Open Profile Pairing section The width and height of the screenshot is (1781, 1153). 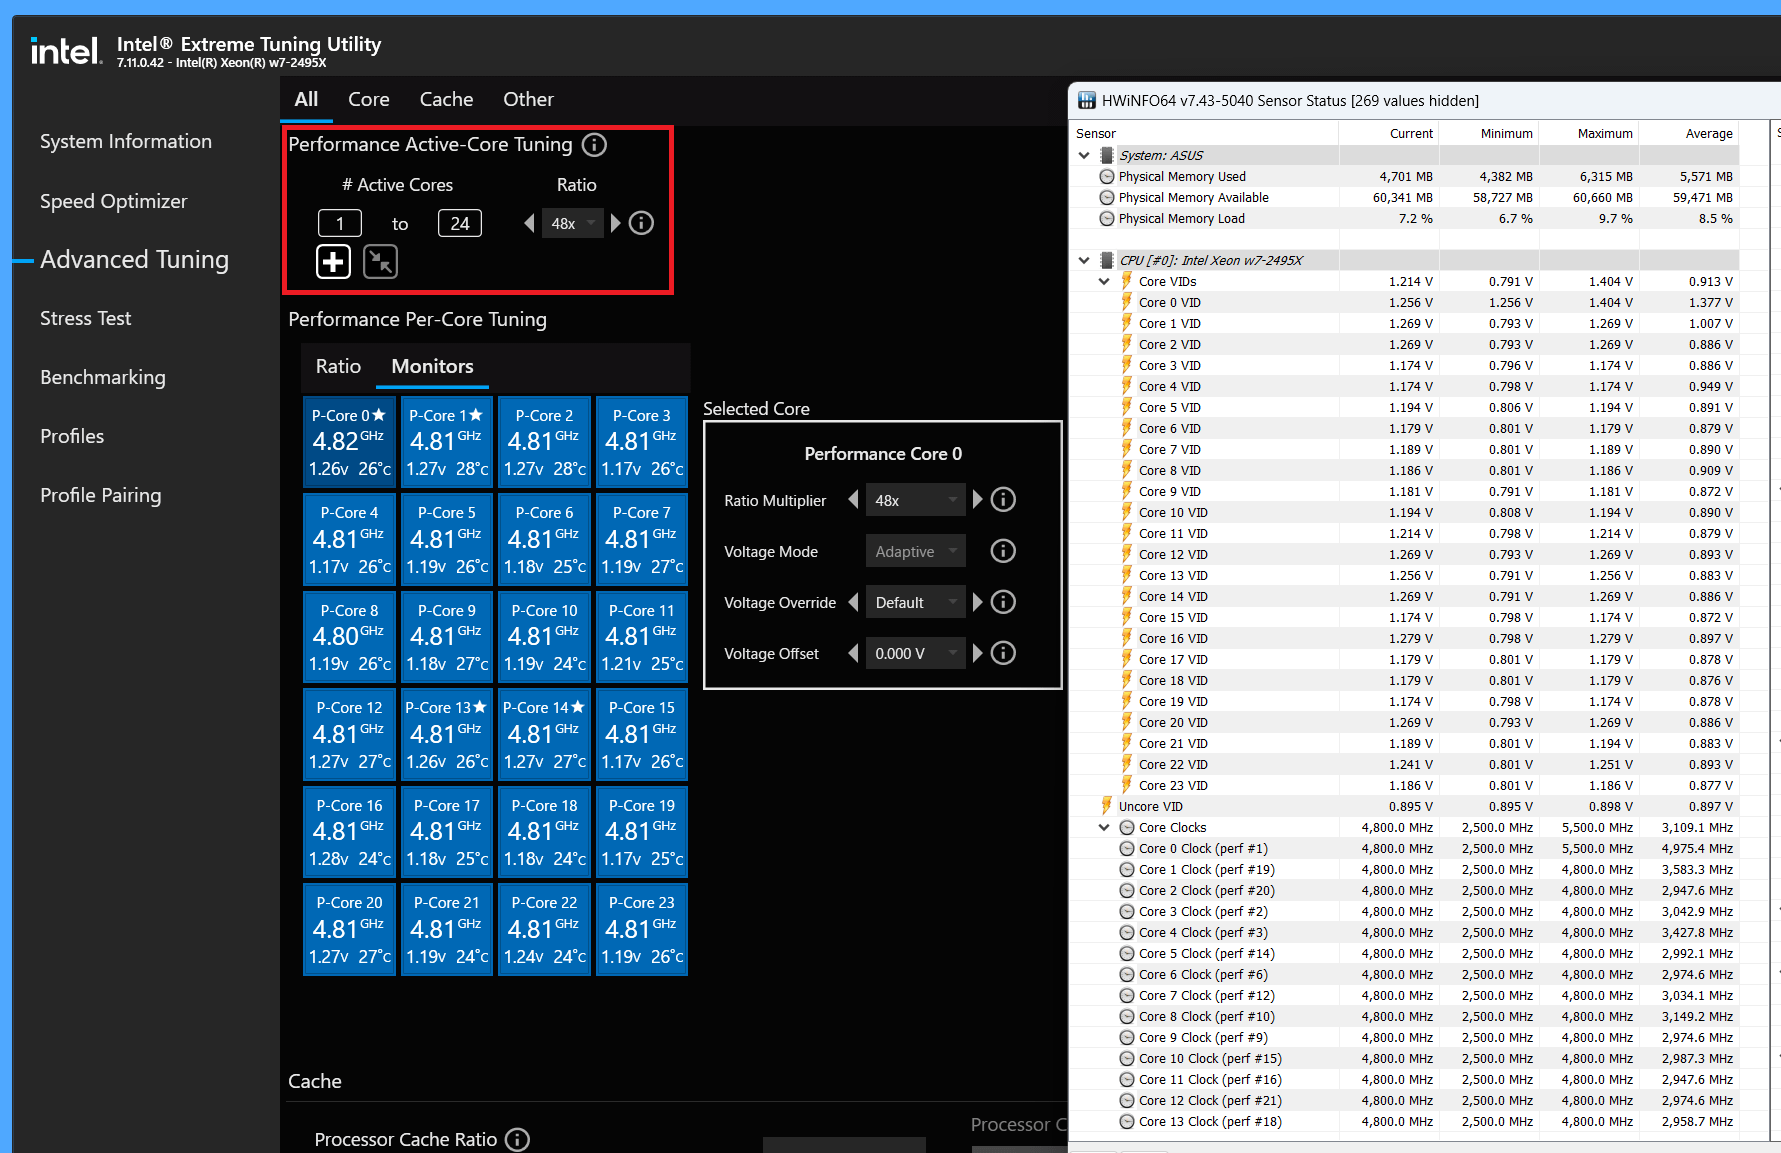(100, 495)
